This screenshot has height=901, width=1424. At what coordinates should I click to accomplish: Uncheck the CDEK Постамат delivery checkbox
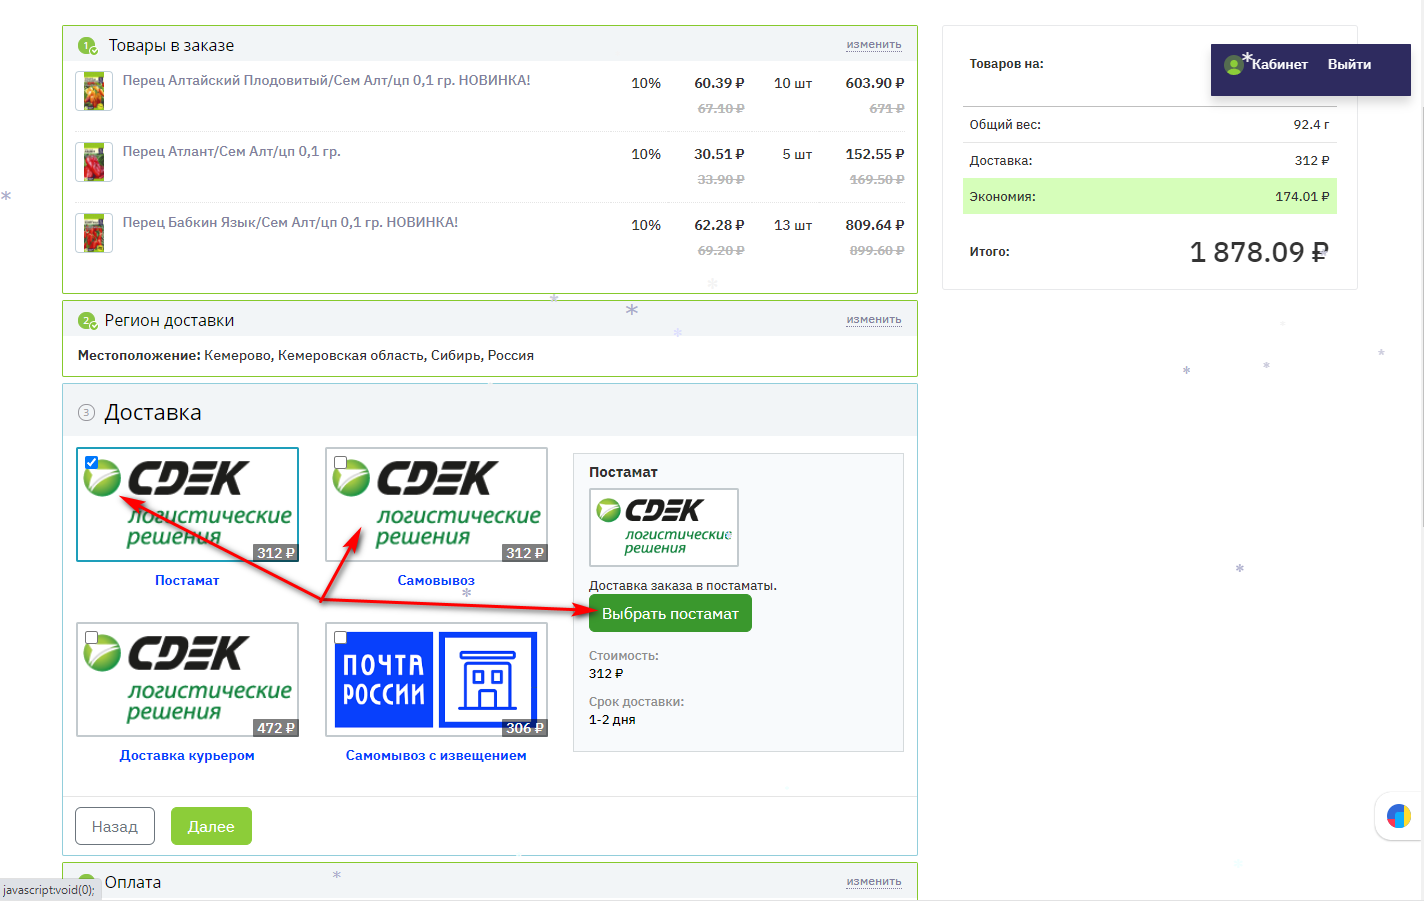(x=92, y=462)
